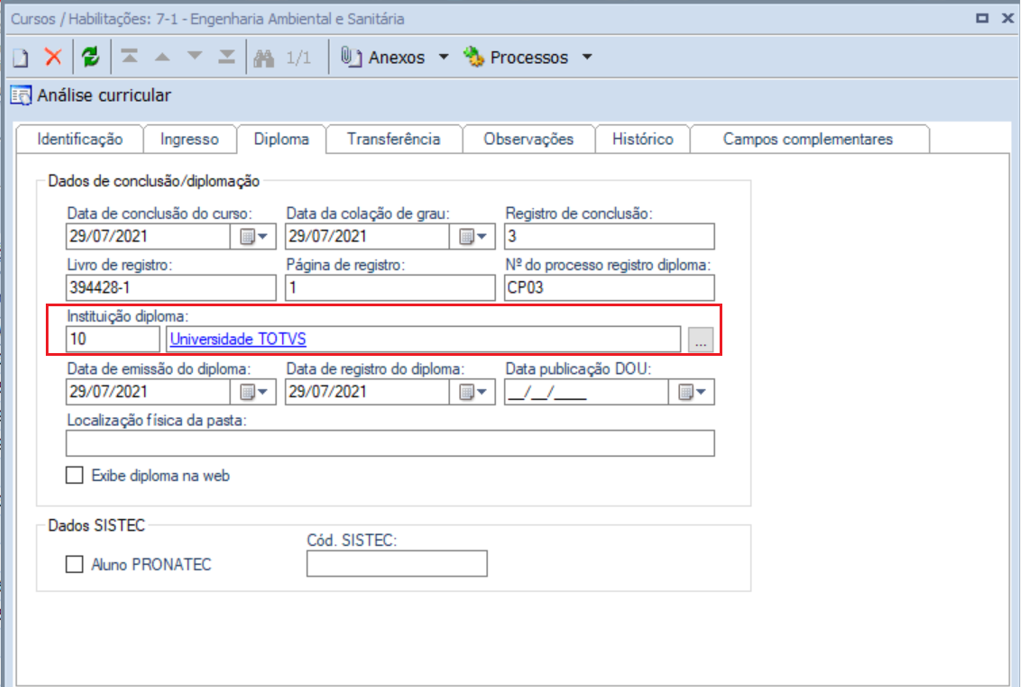Open calendar for Data de registro do diploma
The image size is (1021, 687).
point(473,392)
